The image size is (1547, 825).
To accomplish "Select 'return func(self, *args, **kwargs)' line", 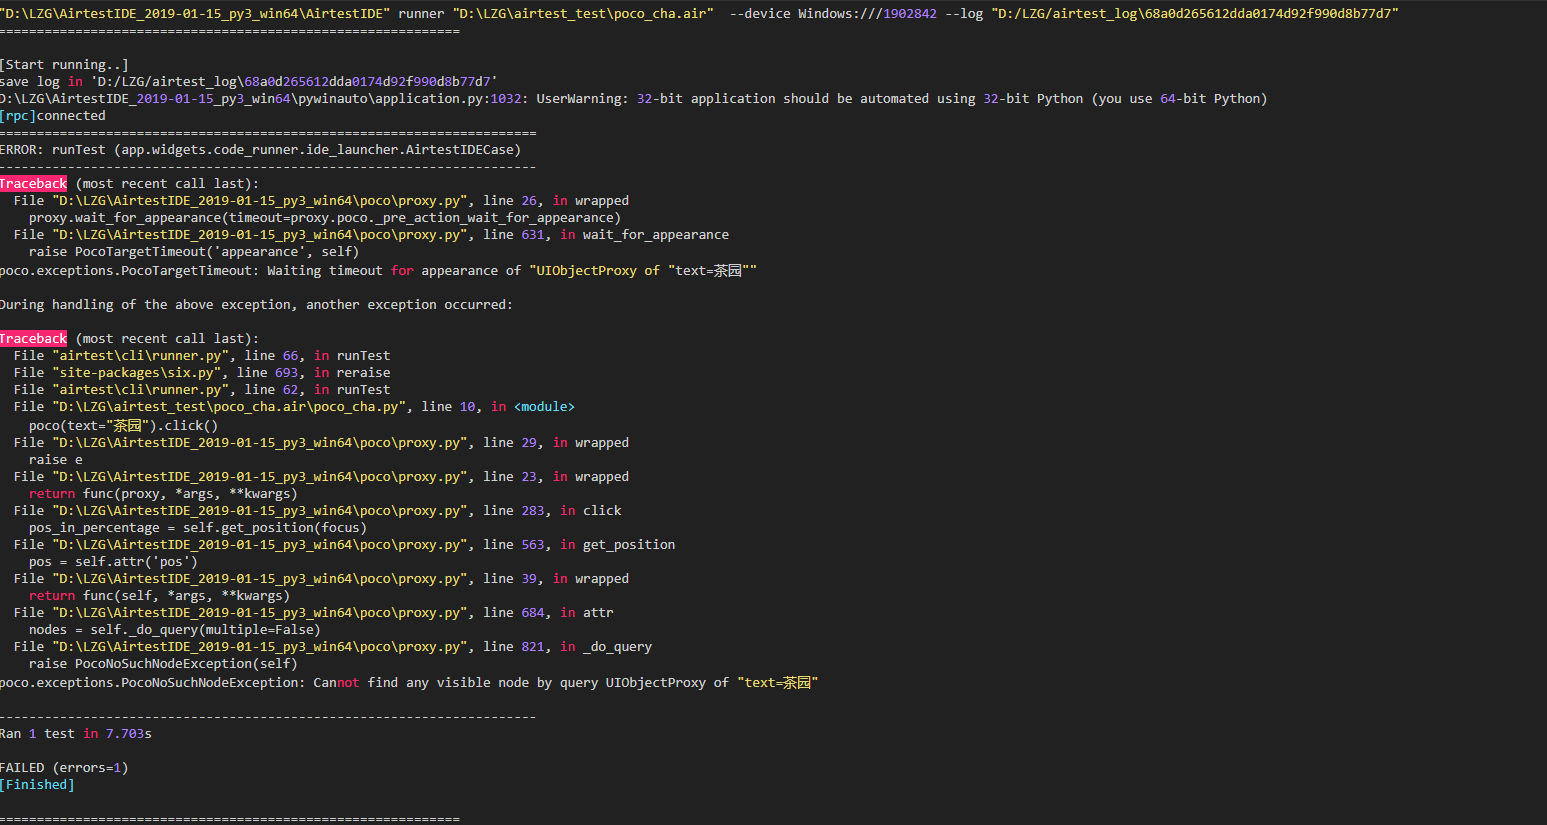I will tap(159, 596).
